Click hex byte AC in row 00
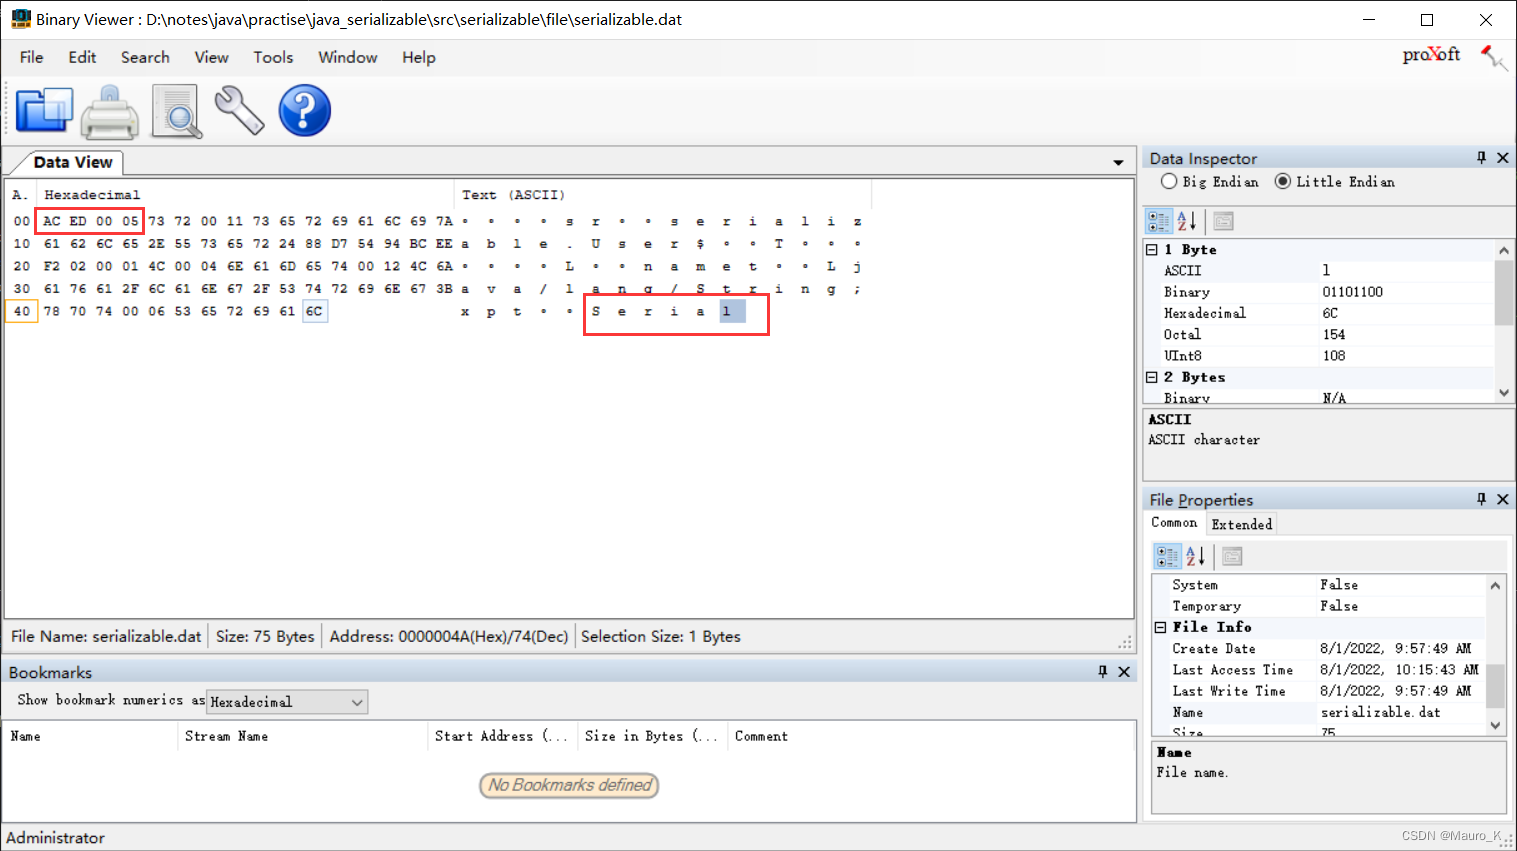This screenshot has width=1517, height=851. pos(52,221)
